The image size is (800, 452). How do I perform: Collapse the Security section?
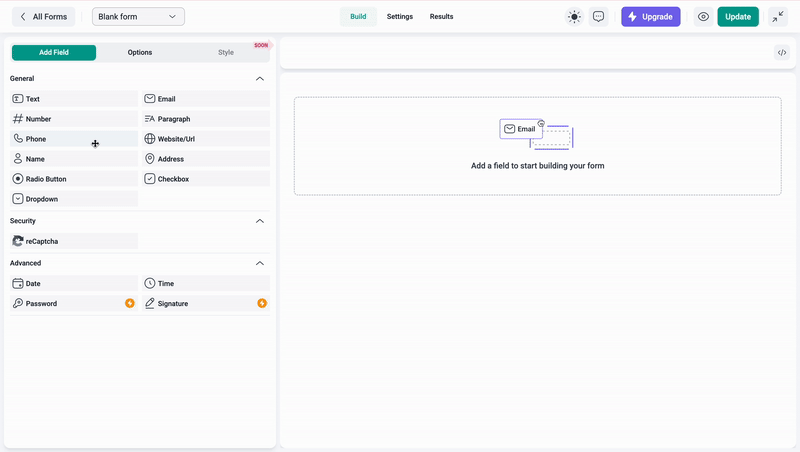(260, 221)
